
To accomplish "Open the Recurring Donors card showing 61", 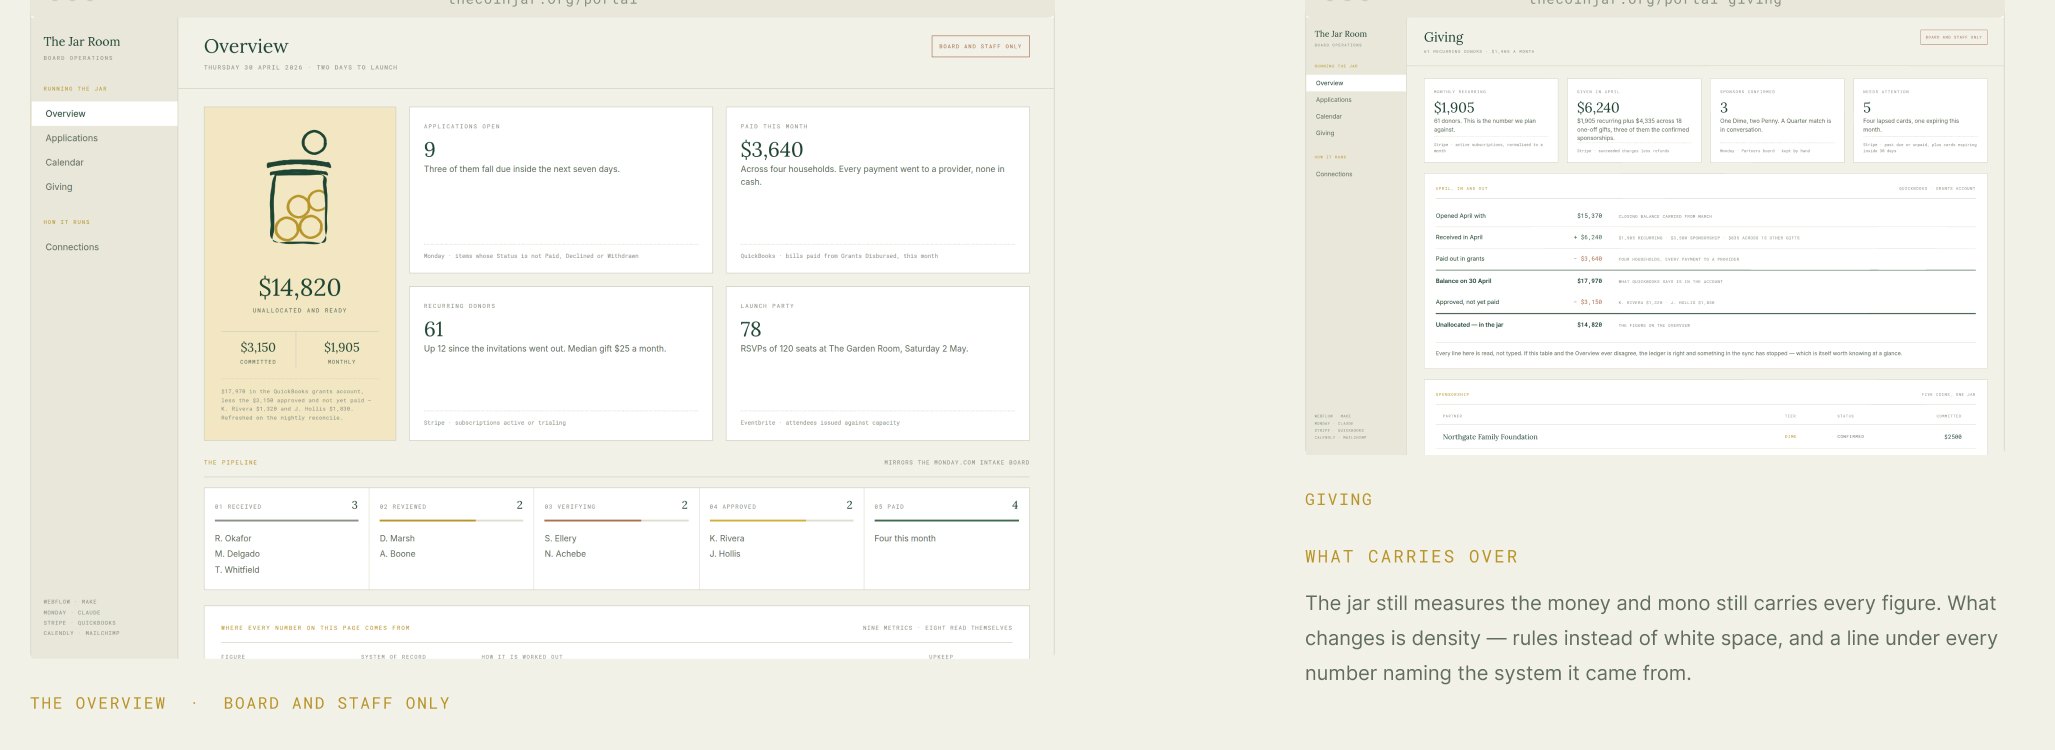I will [x=561, y=364].
